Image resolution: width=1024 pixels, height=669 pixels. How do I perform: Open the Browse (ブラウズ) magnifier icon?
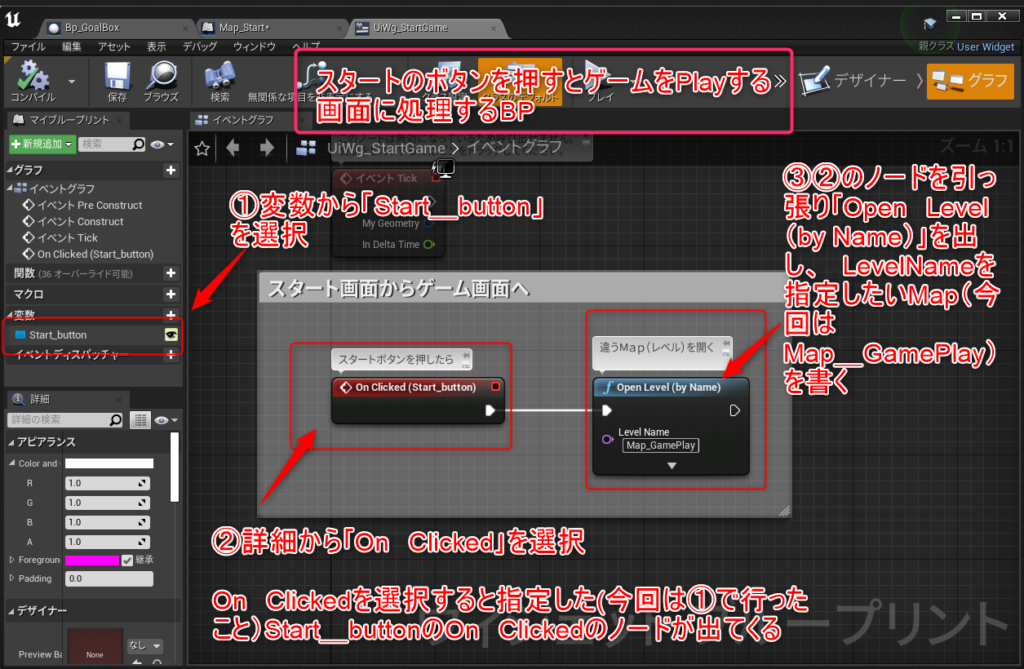pos(160,76)
